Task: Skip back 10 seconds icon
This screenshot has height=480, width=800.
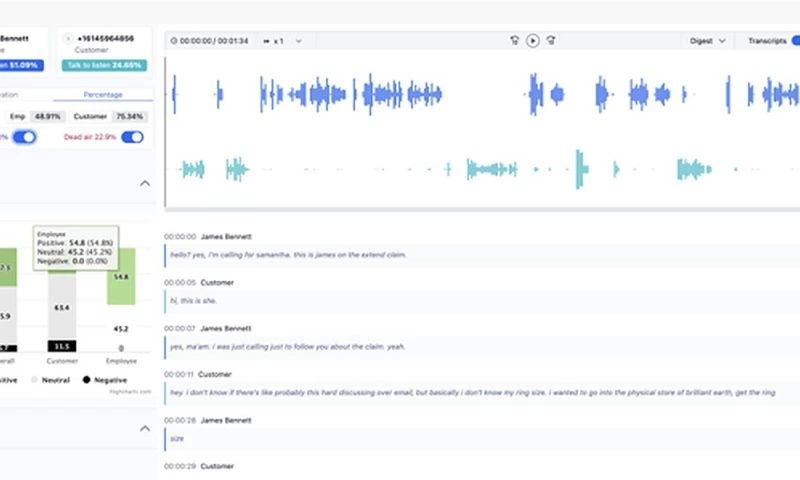Action: (514, 40)
